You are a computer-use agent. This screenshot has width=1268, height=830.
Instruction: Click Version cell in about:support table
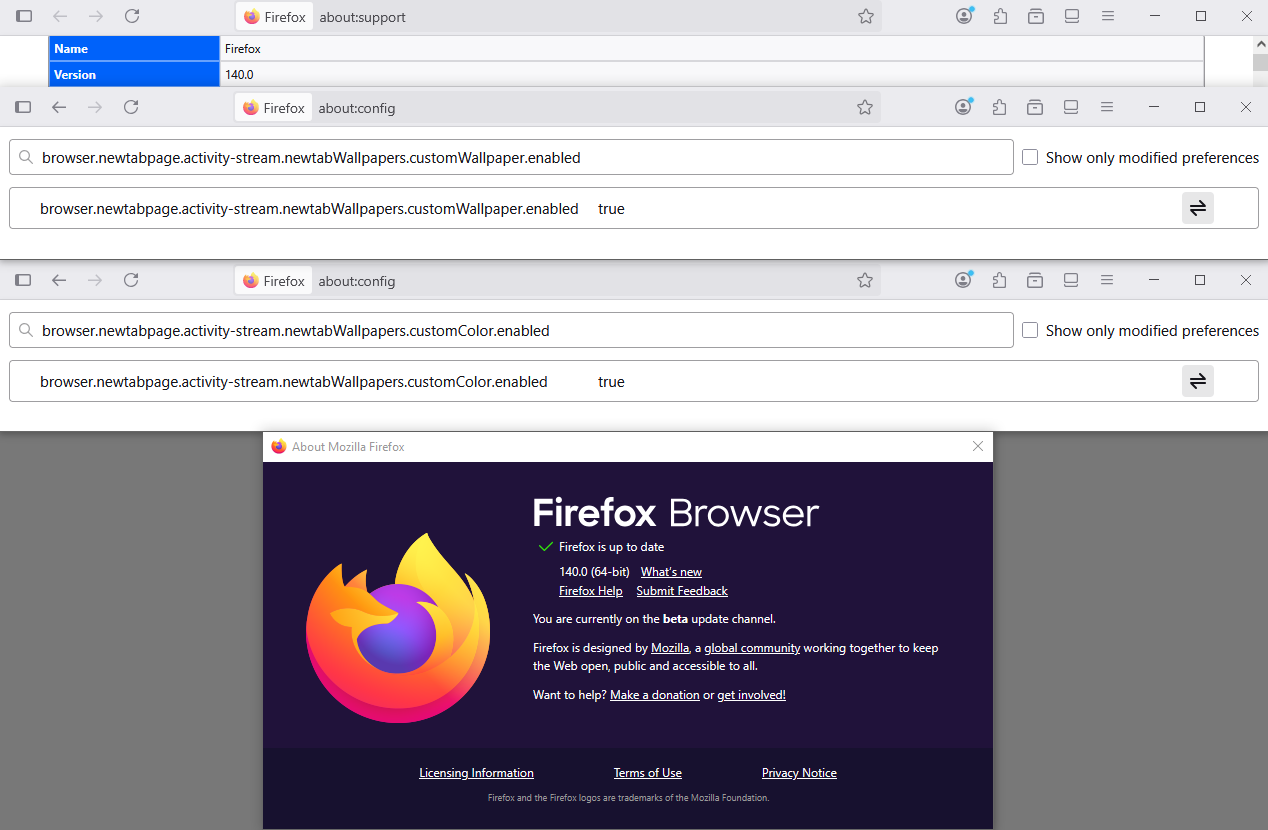click(134, 74)
